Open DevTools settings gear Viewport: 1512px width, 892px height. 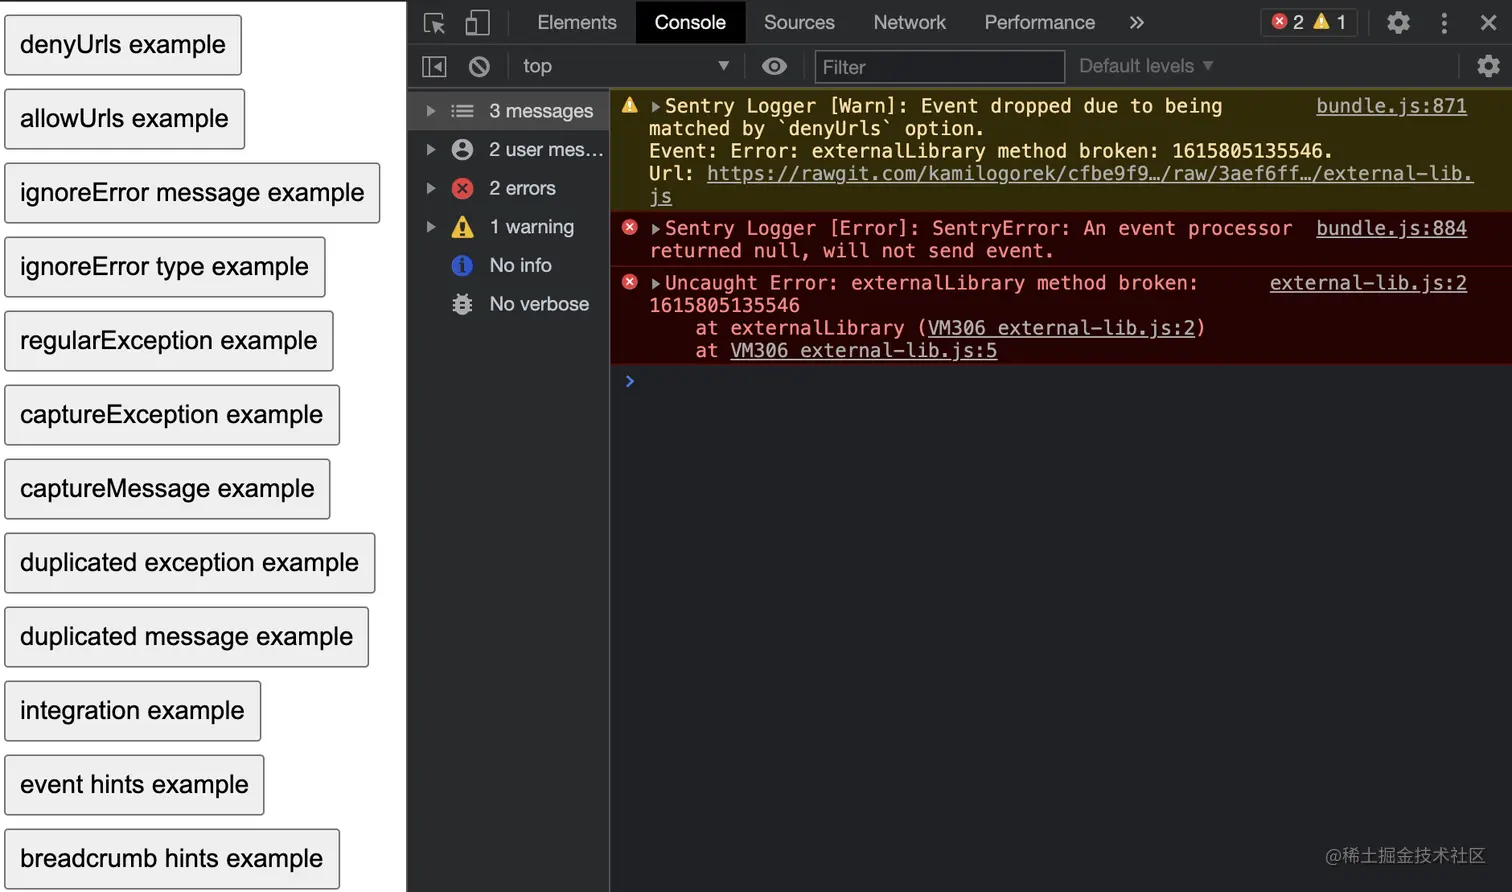coord(1398,23)
